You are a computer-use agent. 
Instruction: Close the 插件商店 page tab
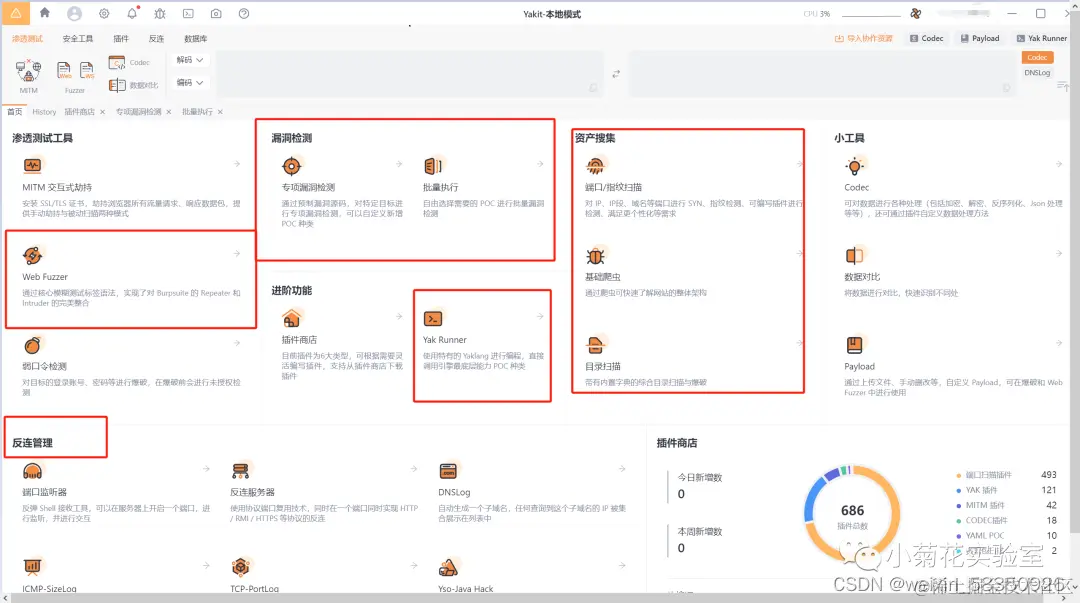coord(103,112)
